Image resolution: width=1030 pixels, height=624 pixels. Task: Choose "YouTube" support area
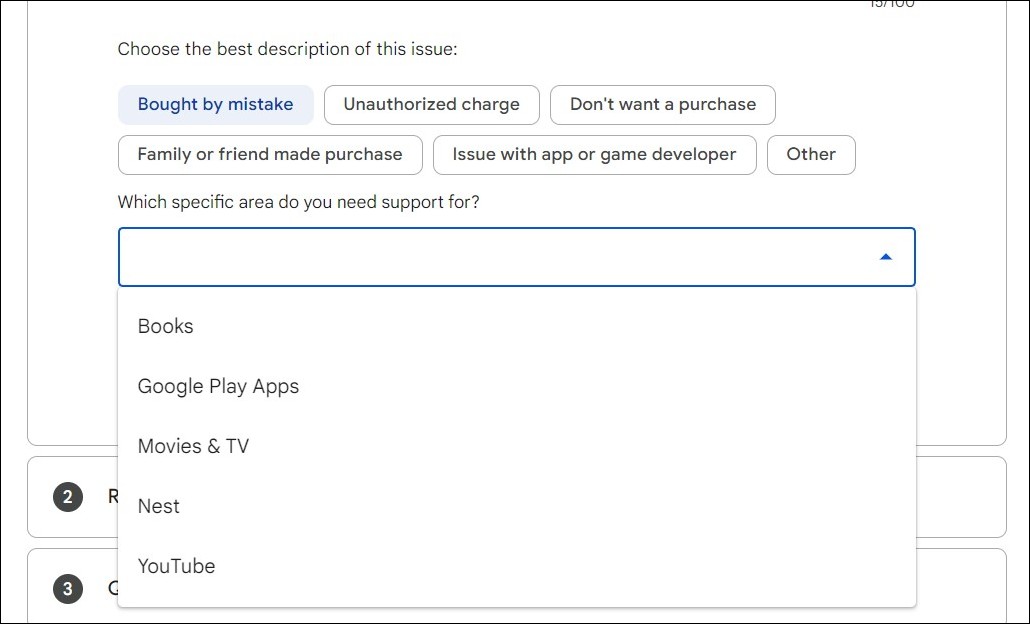click(176, 566)
